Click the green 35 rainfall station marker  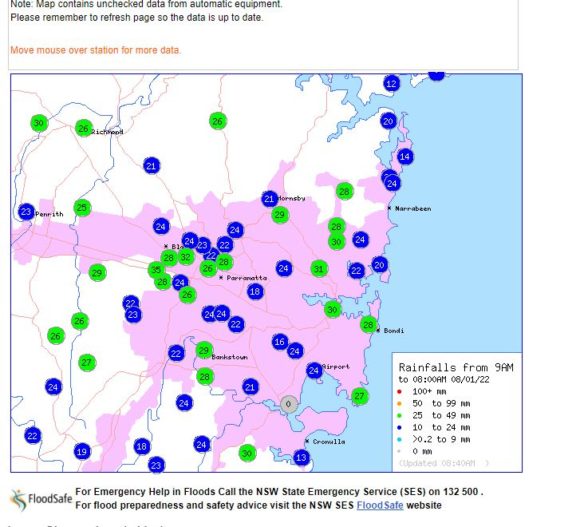(x=156, y=270)
